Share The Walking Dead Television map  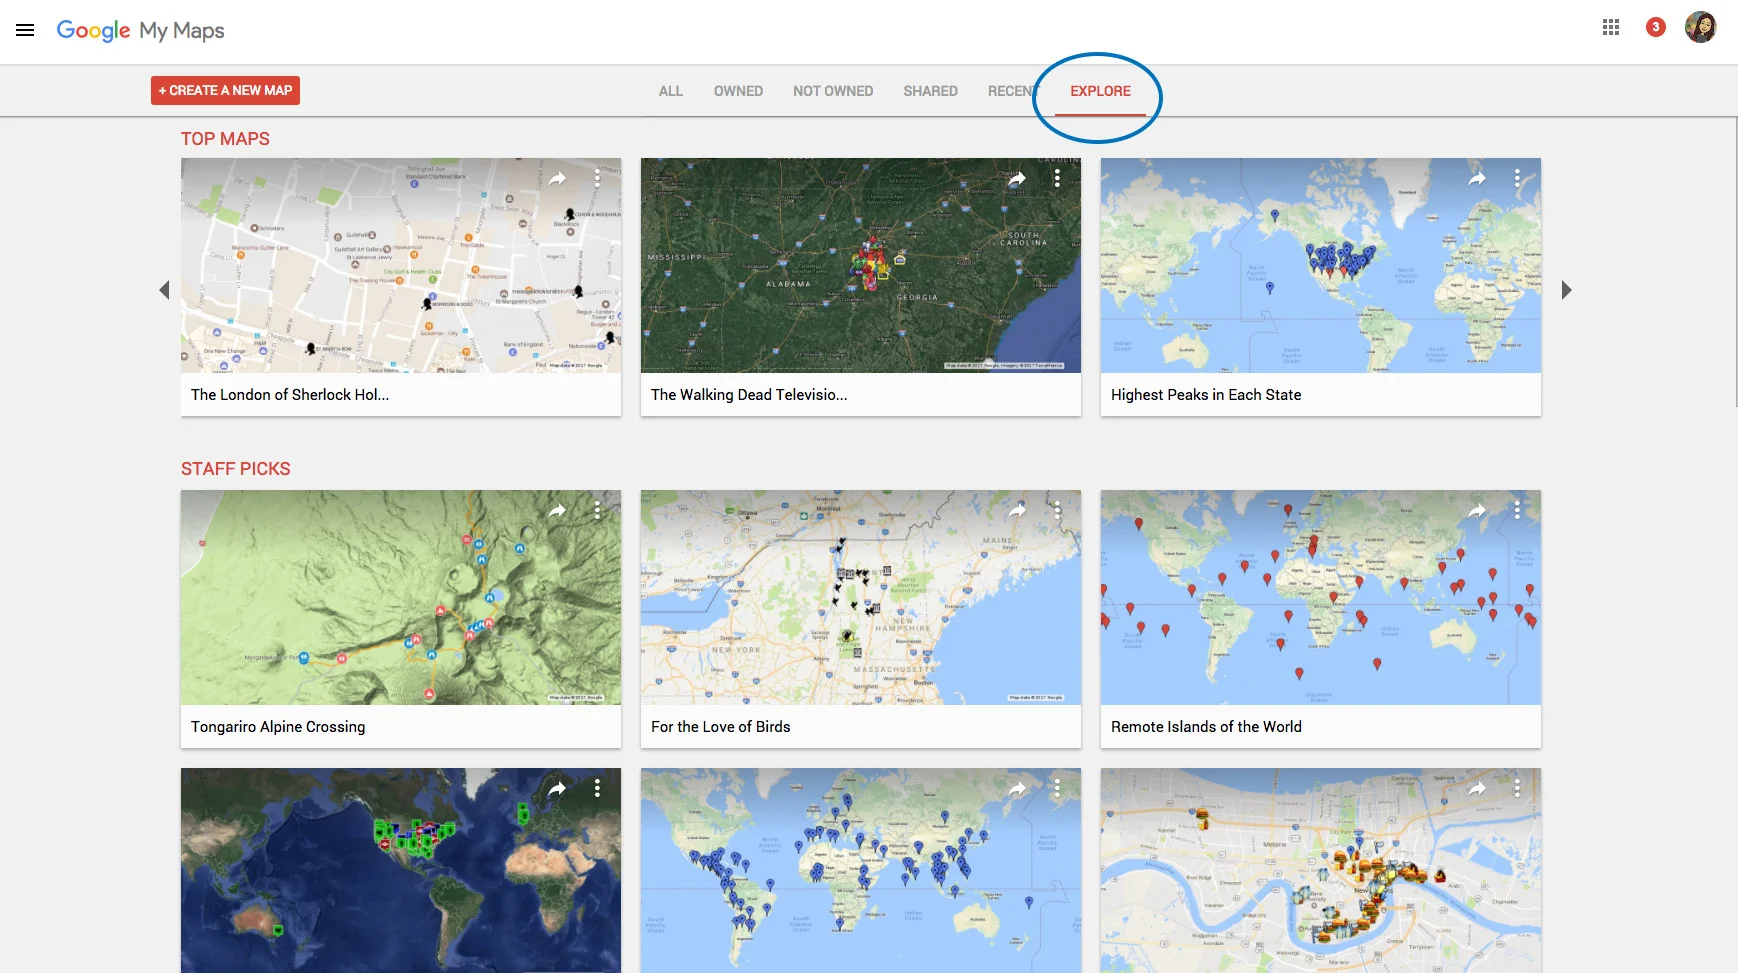(1017, 179)
